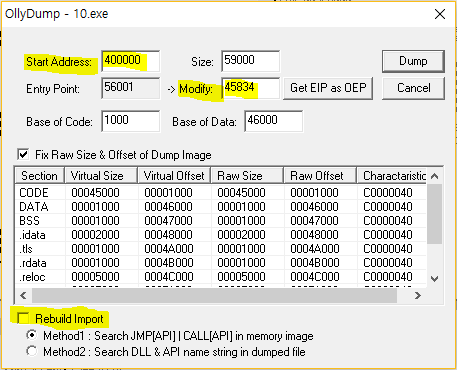The height and width of the screenshot is (370, 457).
Task: Click the Raw Size column header
Action: [x=247, y=176]
